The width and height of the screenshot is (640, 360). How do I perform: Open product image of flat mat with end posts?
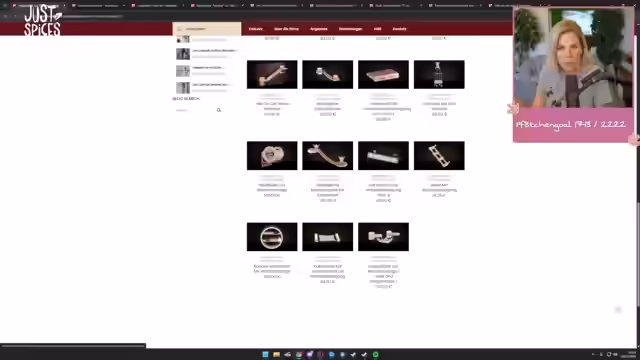coord(328,237)
